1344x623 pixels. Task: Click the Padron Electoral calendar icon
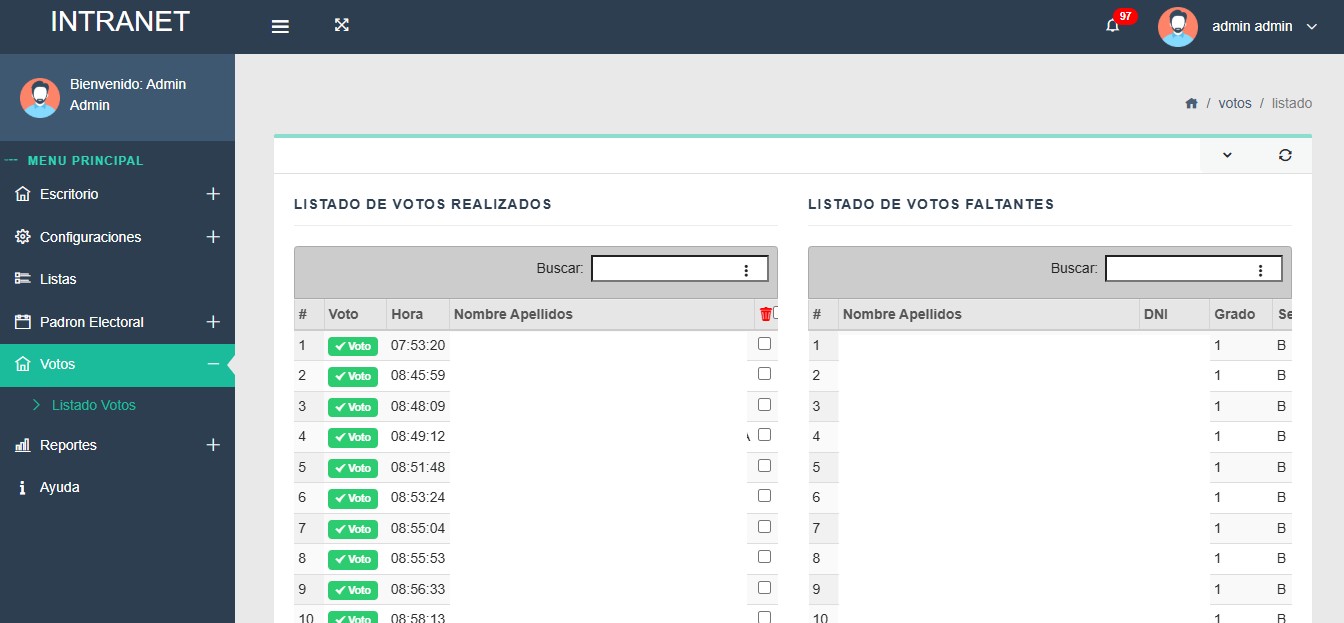coord(23,322)
